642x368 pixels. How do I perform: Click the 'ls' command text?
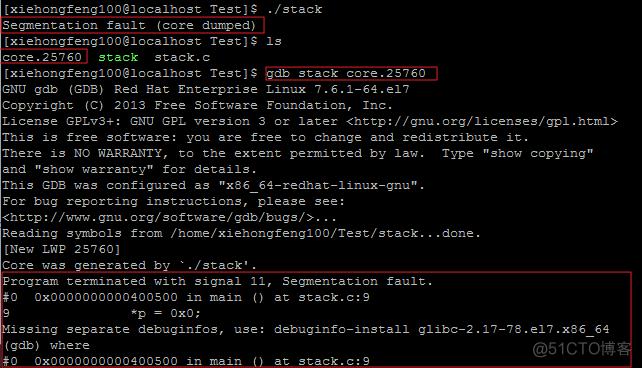[x=274, y=41]
